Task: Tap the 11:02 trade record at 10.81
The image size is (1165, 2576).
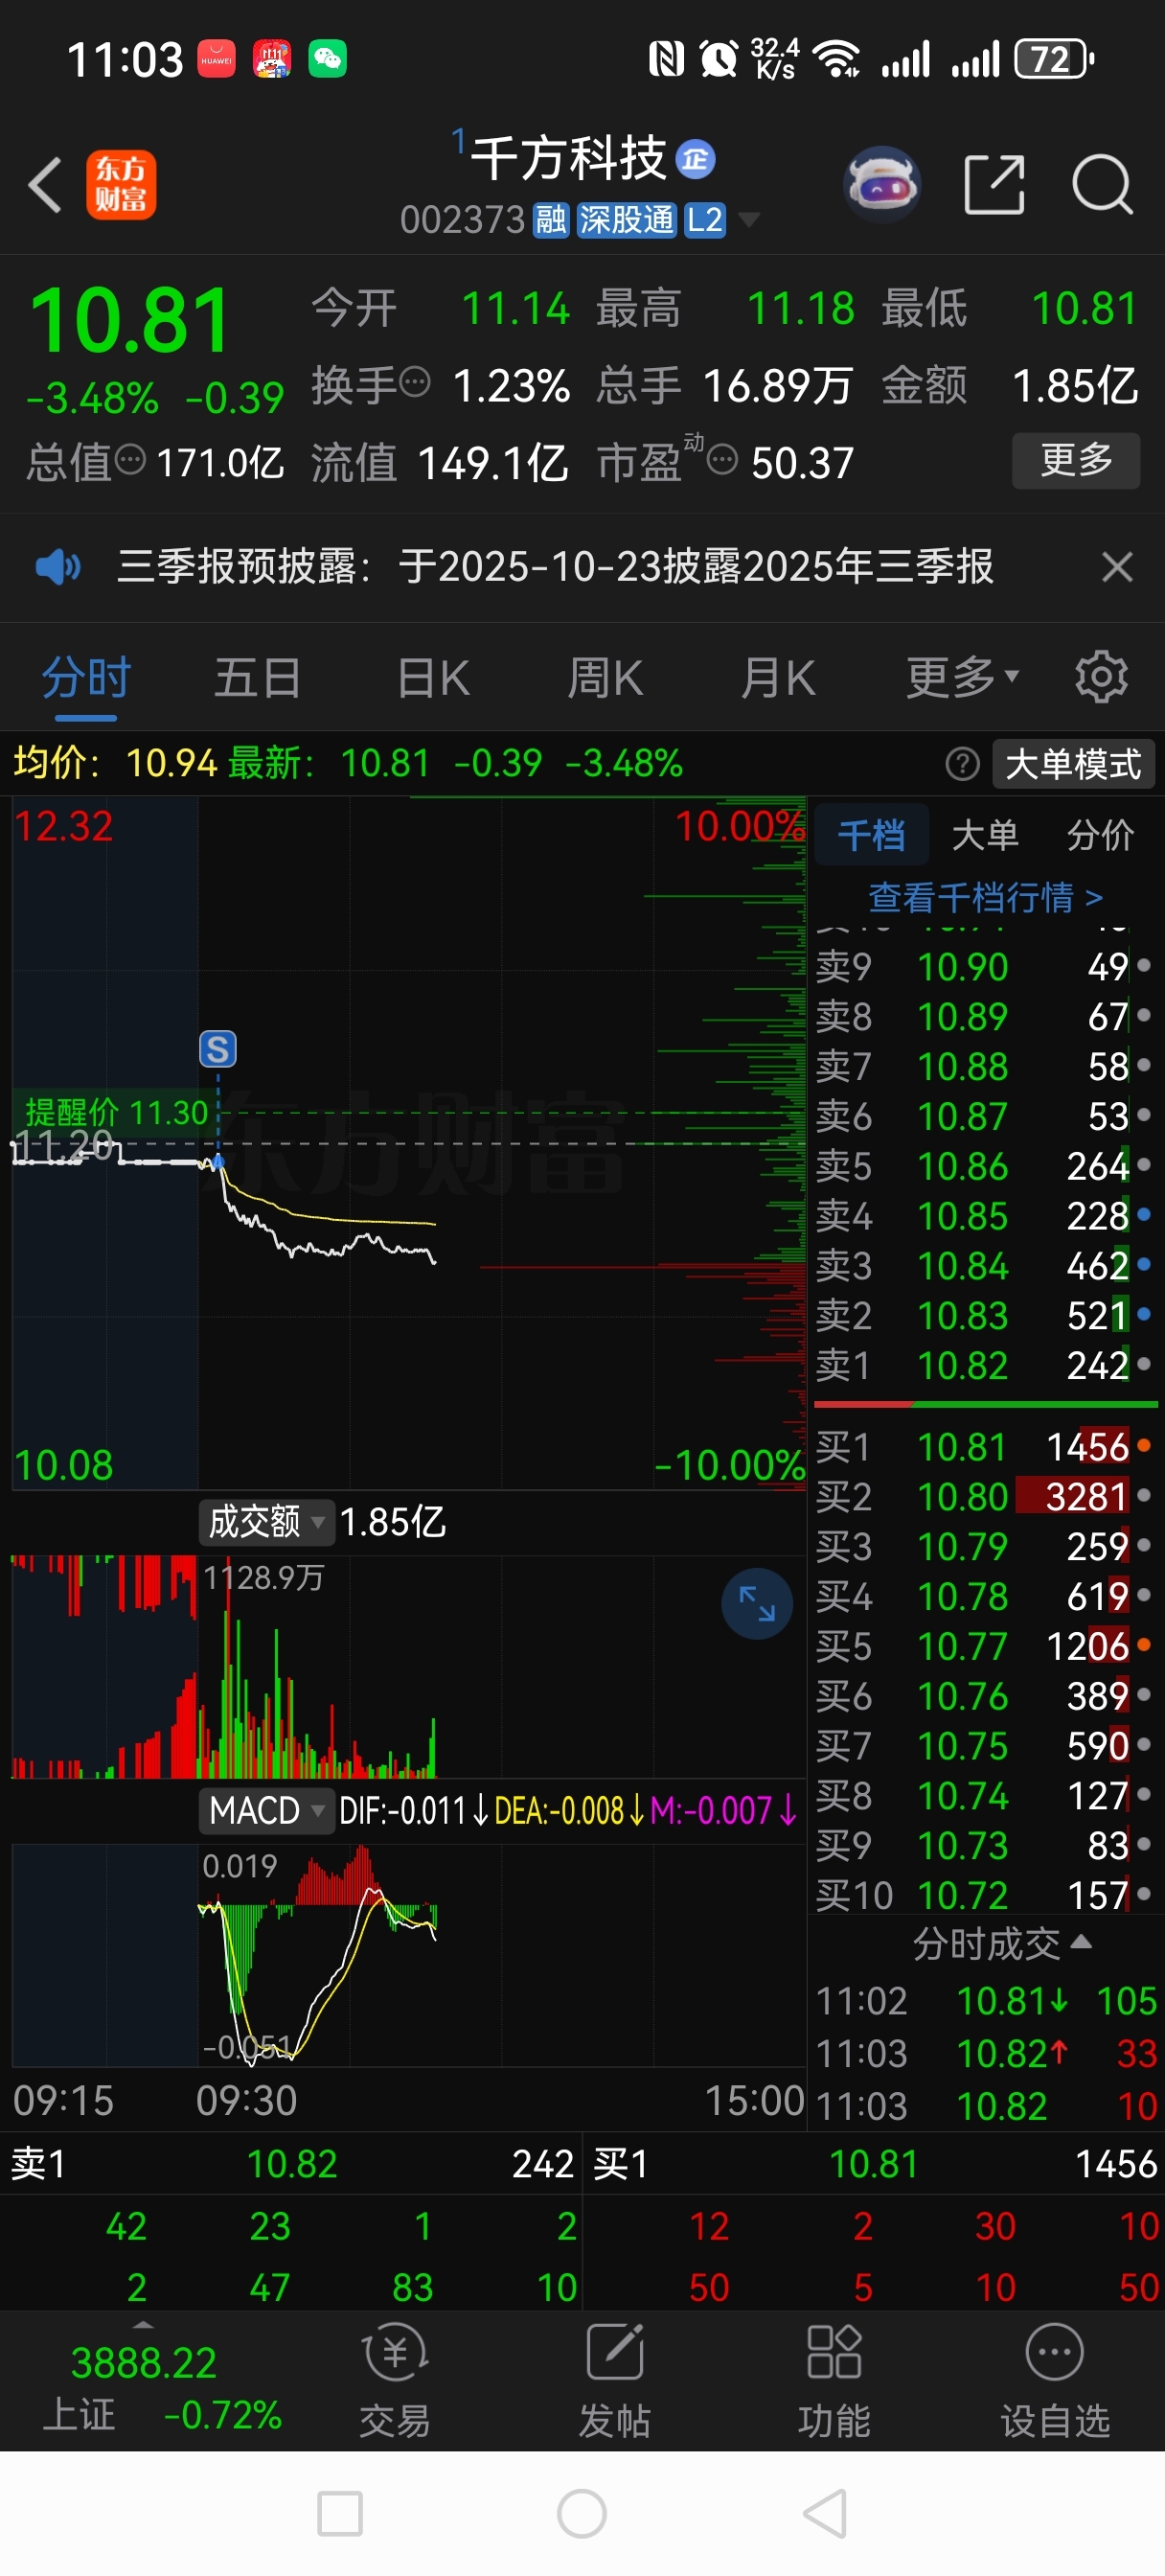Action: tap(984, 2001)
